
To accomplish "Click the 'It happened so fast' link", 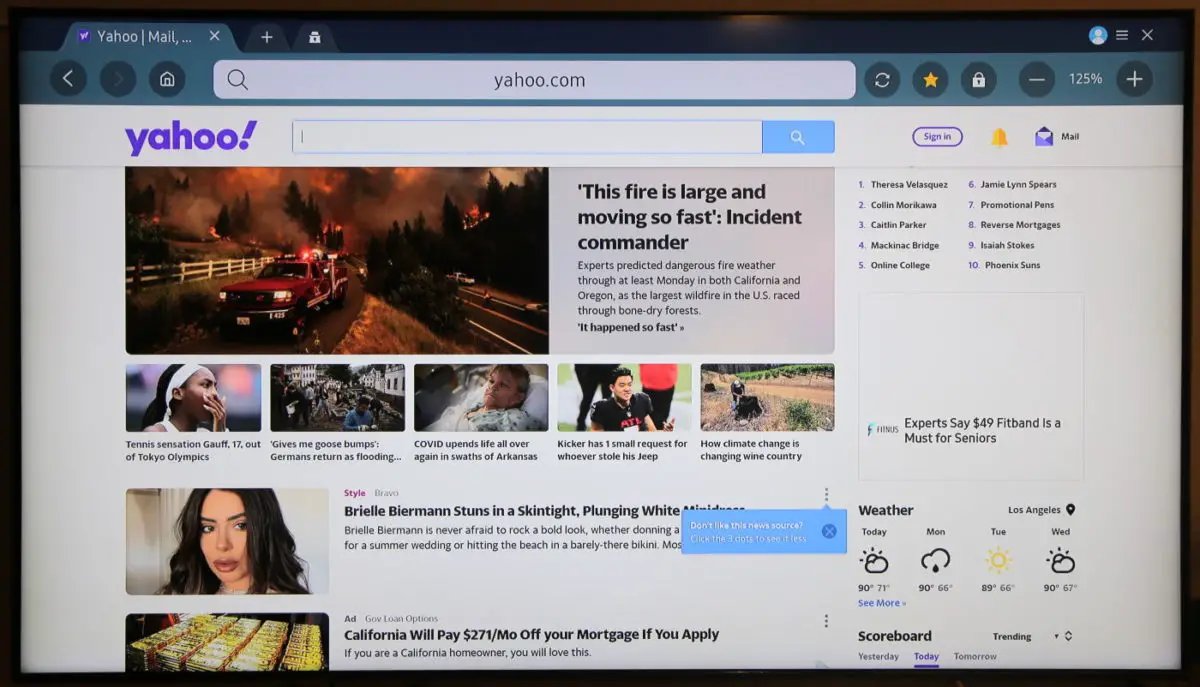I will (x=631, y=327).
